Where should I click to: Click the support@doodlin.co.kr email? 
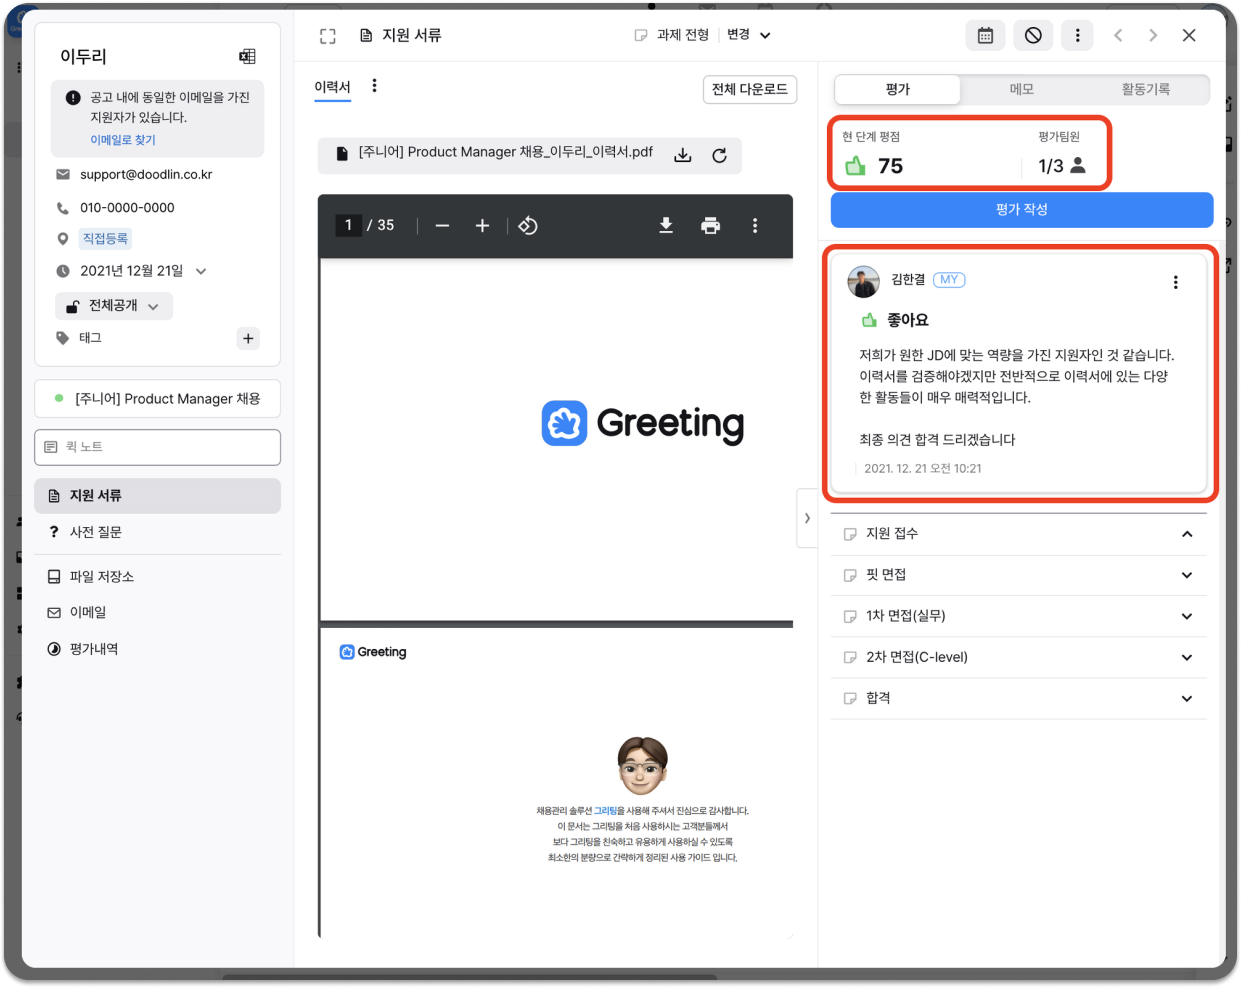146,174
